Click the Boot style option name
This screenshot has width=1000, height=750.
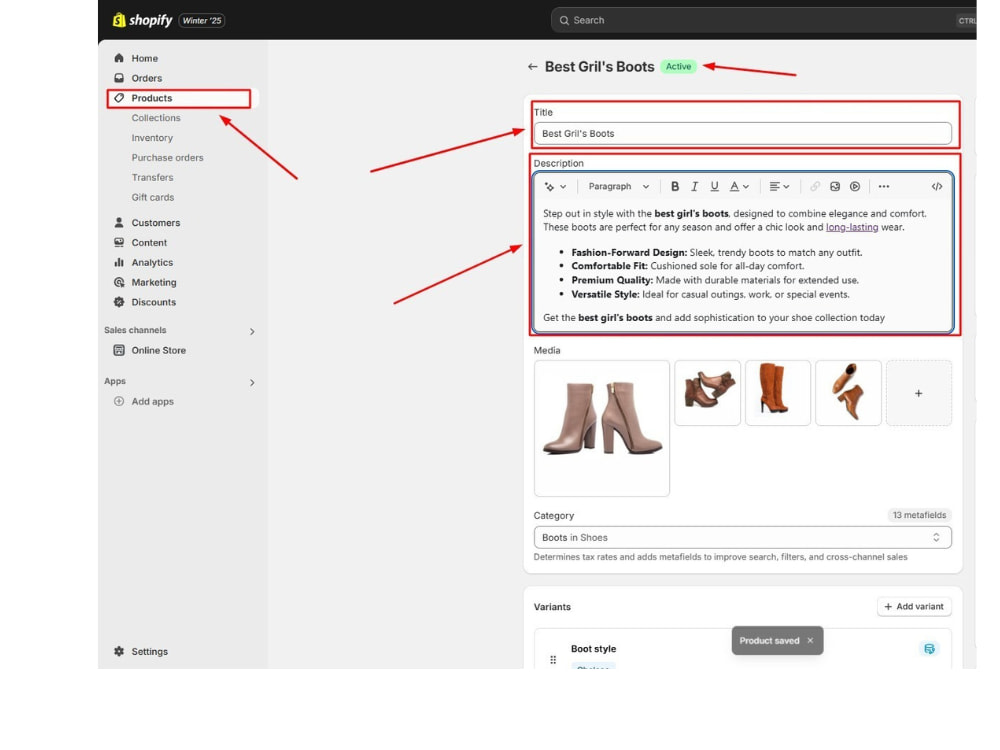(x=593, y=649)
